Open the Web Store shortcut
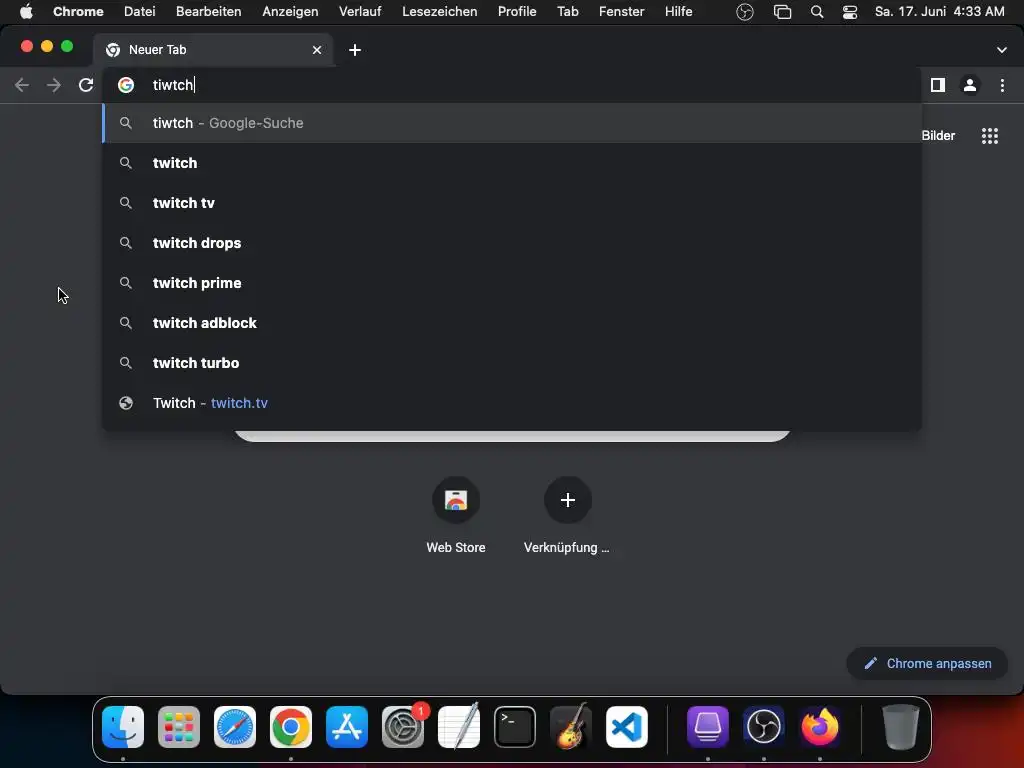This screenshot has height=768, width=1024. tap(456, 516)
